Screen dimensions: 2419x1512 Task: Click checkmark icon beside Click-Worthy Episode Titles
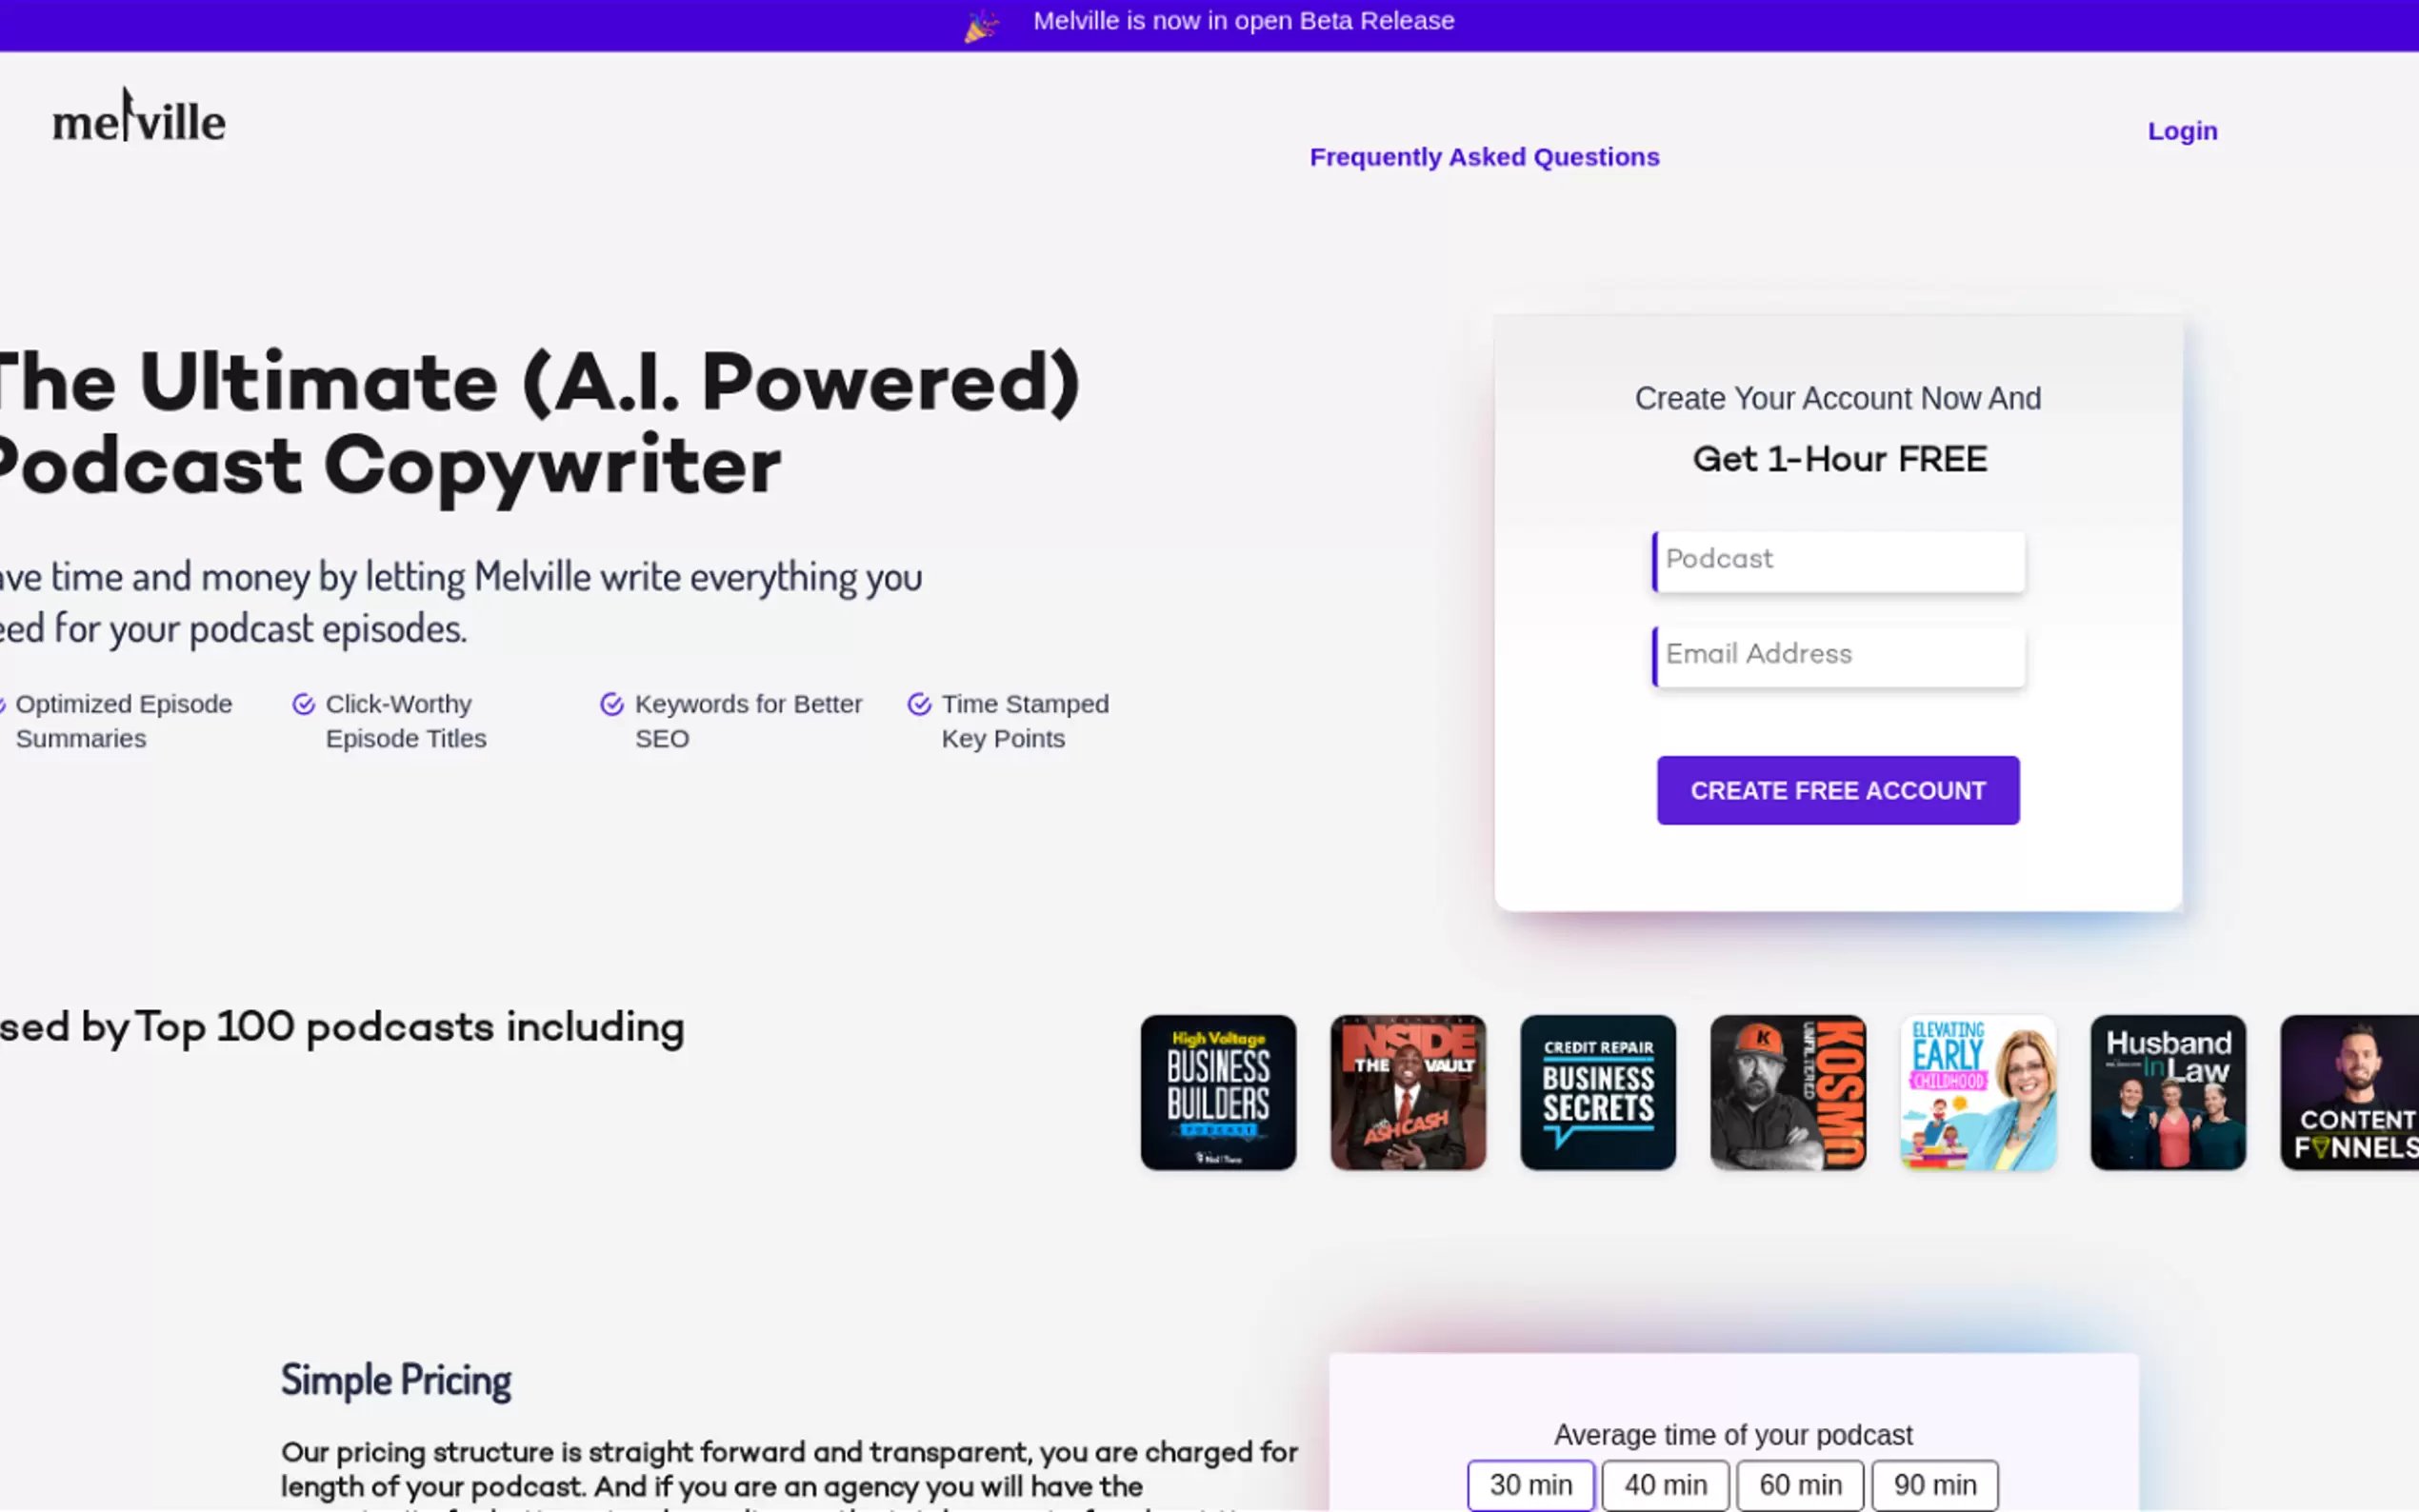304,705
